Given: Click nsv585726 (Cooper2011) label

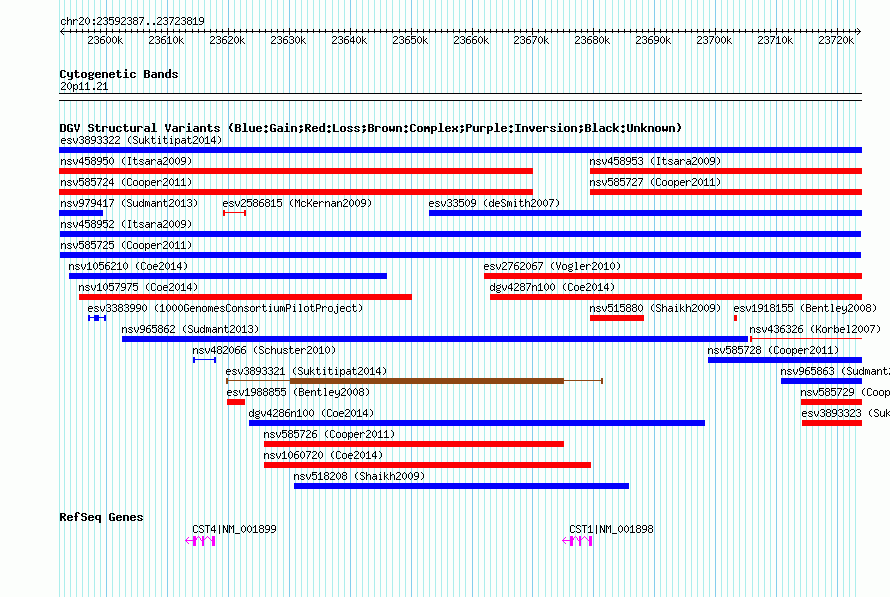Looking at the screenshot, I should [x=329, y=434].
